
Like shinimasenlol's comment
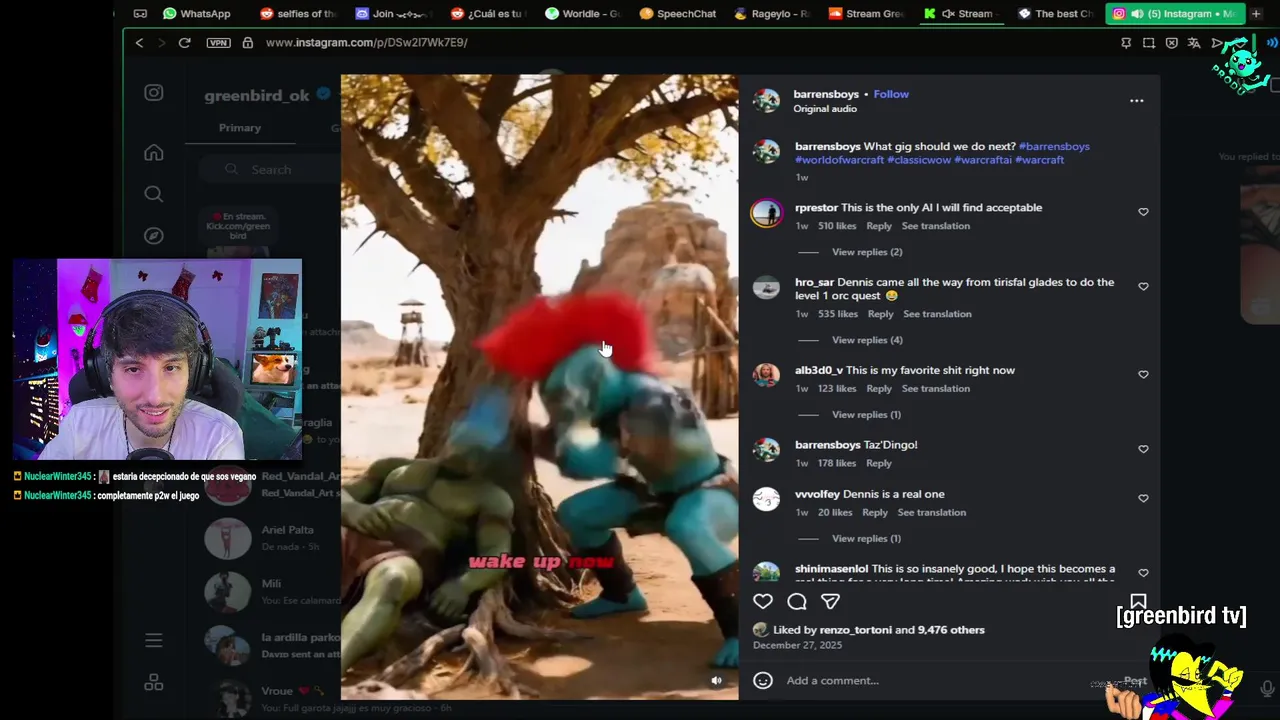[1143, 573]
